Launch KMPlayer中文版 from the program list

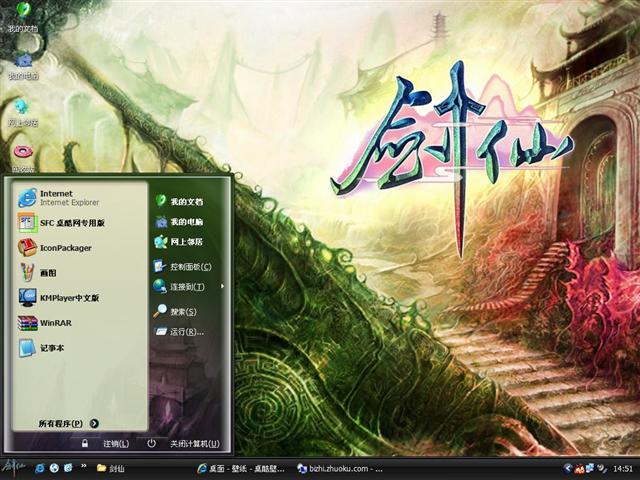pos(80,298)
